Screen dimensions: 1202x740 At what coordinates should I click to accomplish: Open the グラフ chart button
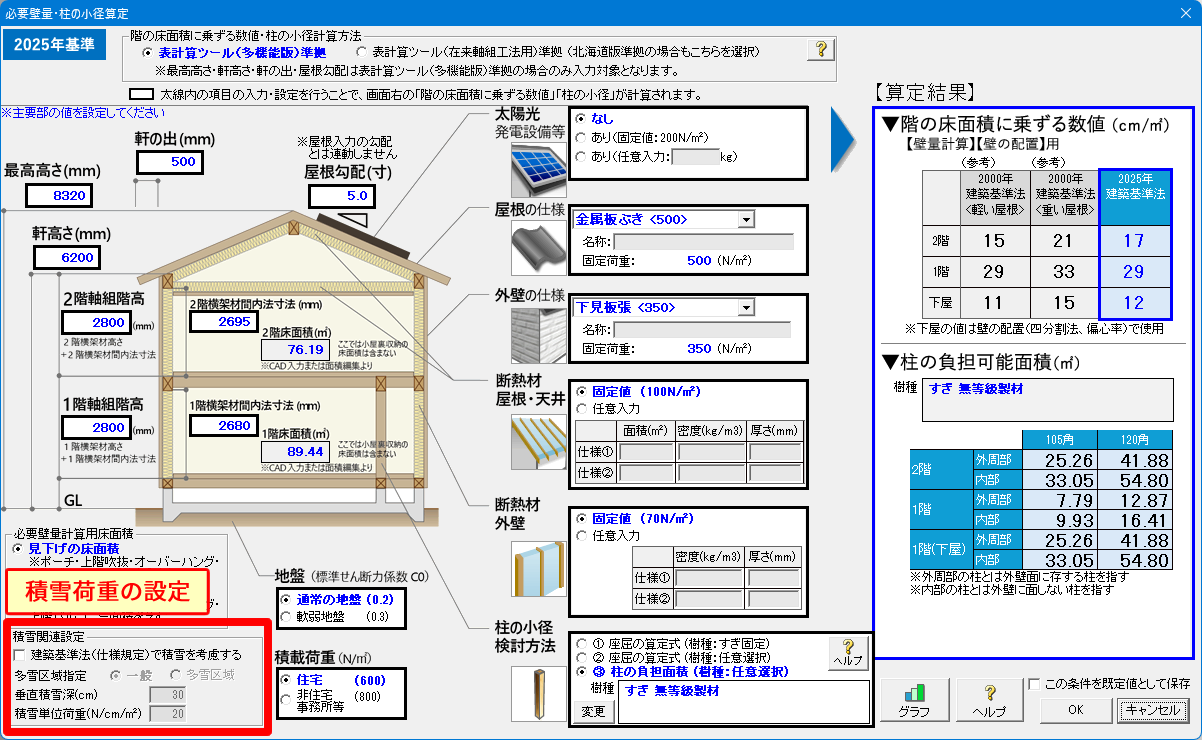click(914, 700)
